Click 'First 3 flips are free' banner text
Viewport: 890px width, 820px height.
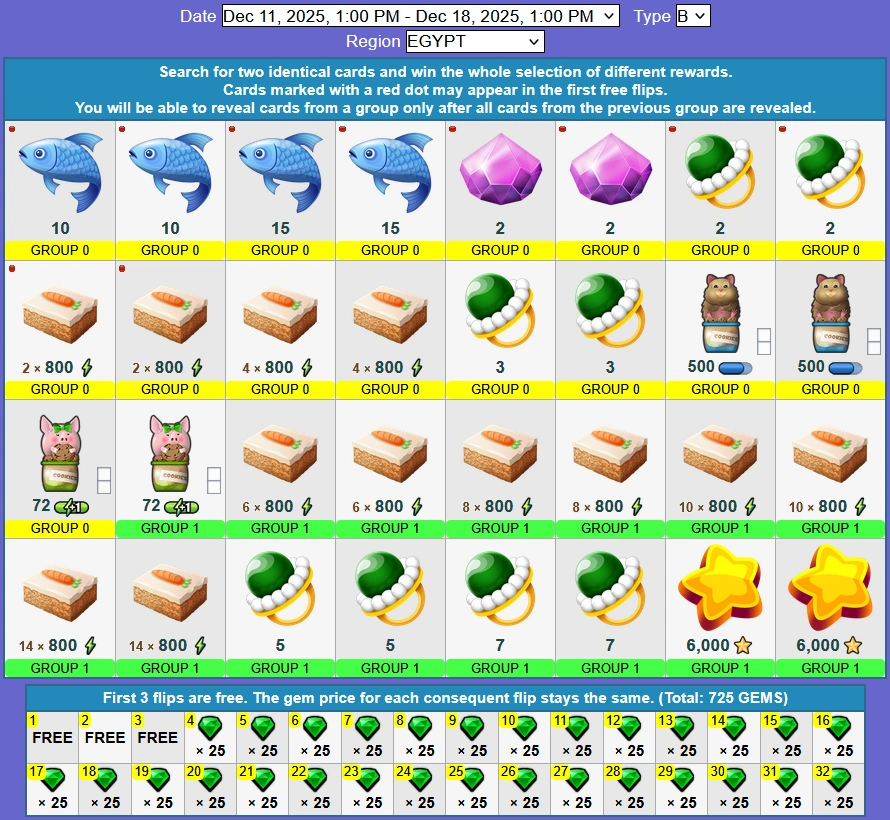445,698
